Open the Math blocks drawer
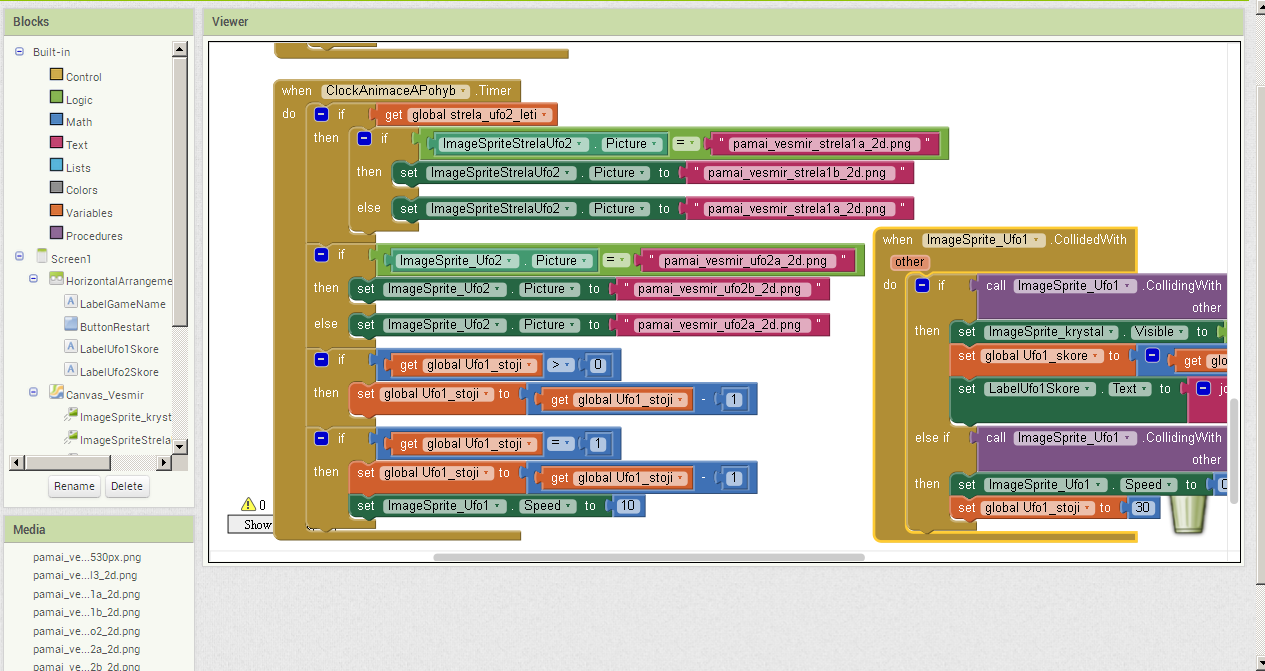Image resolution: width=1265 pixels, height=671 pixels. point(71,122)
